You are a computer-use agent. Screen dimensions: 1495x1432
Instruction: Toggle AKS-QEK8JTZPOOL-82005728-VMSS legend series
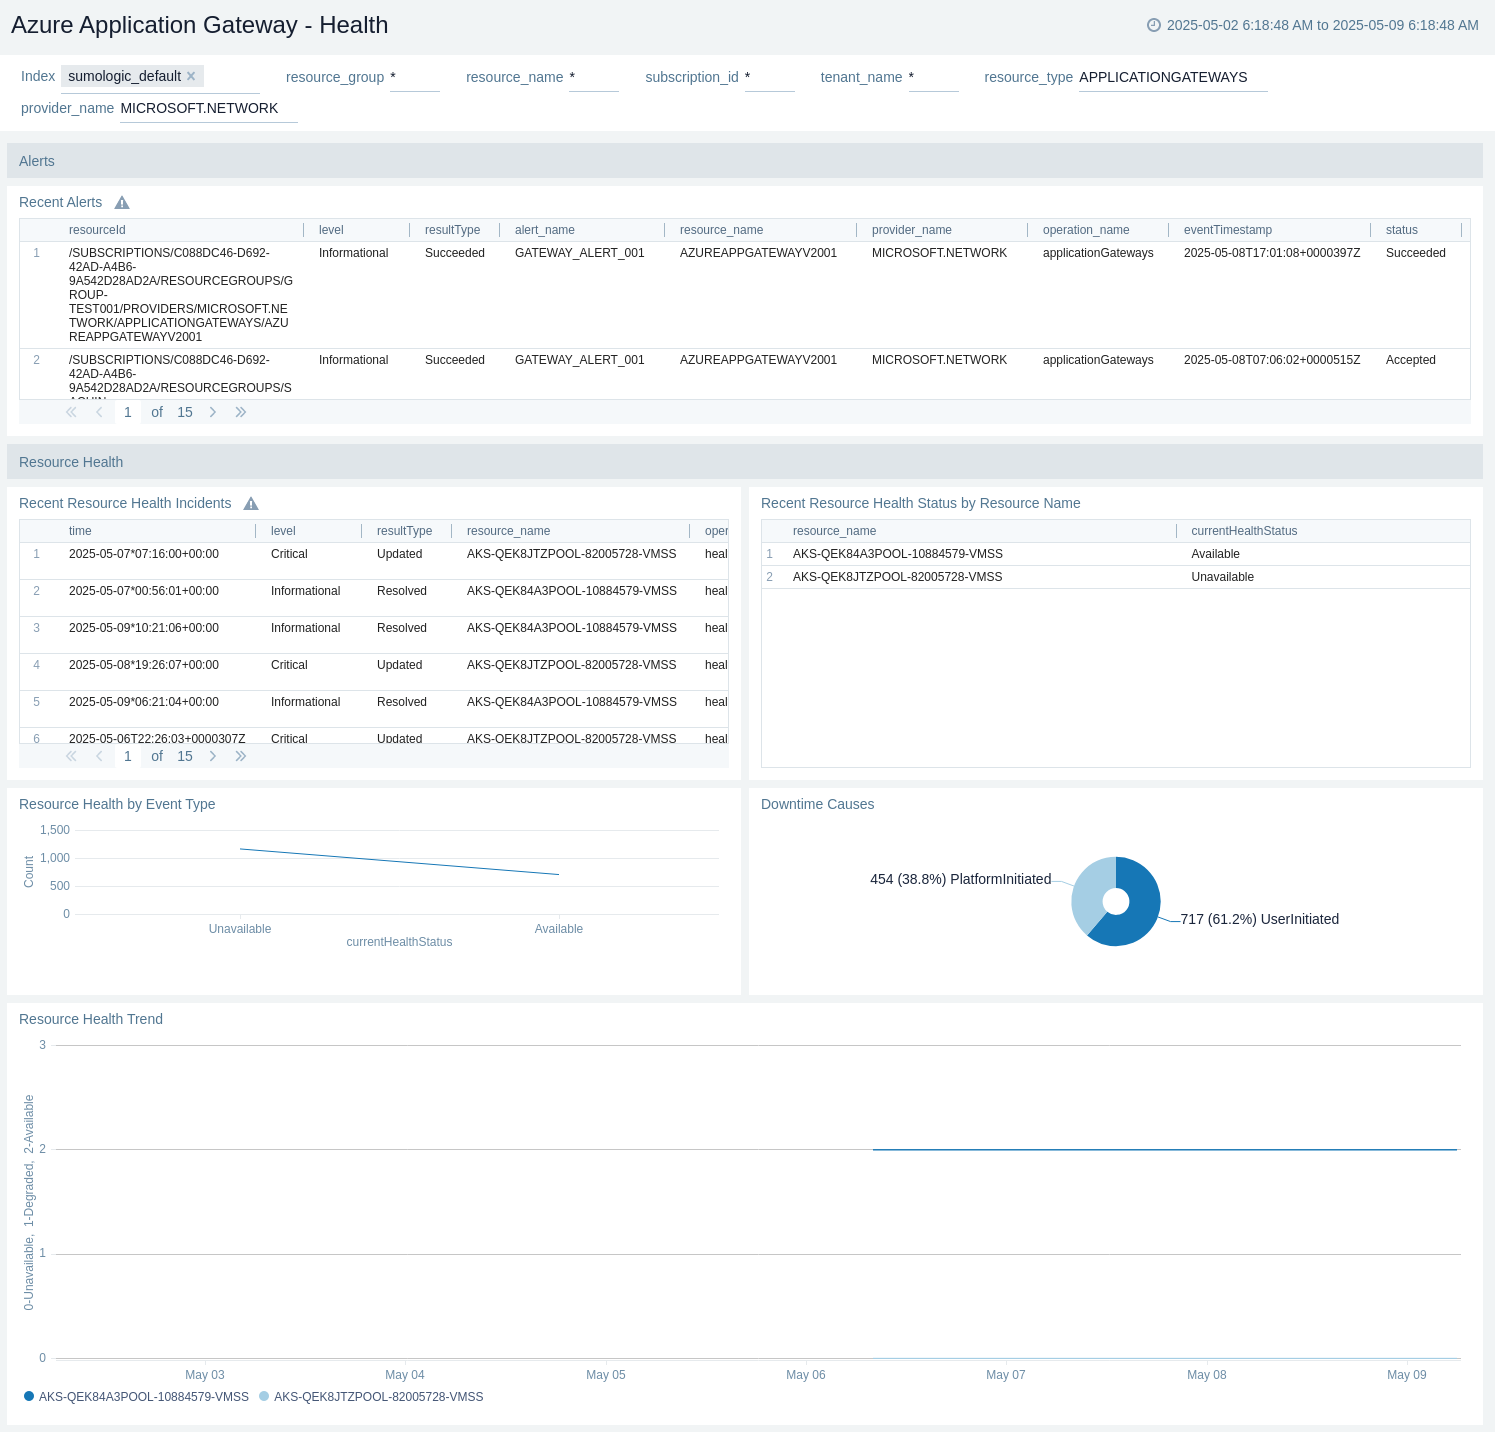(x=371, y=1397)
